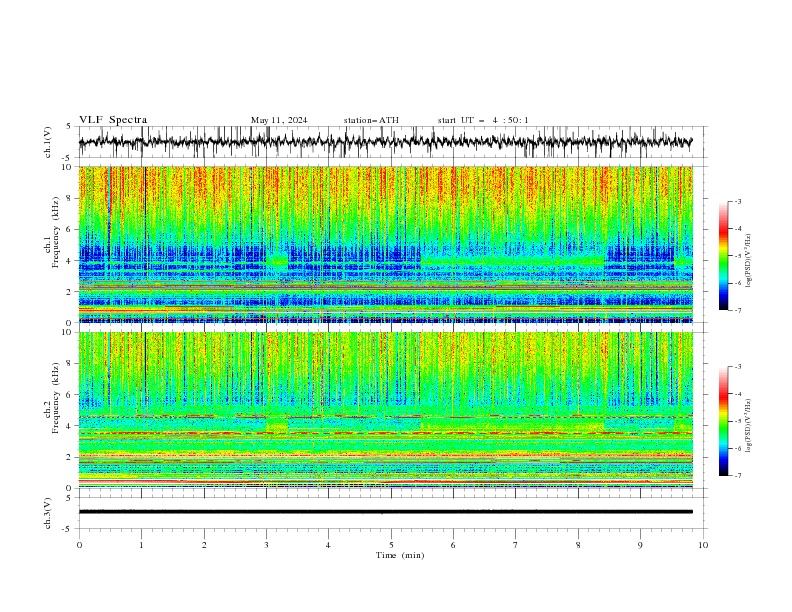The height and width of the screenshot is (612, 792).
Task: Click the "-7" tick on the lower colorbar
Action: click(737, 475)
